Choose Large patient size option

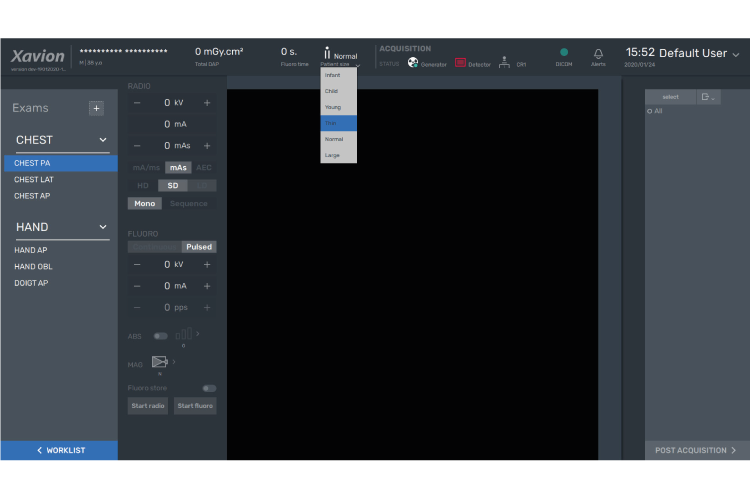pyautogui.click(x=339, y=155)
